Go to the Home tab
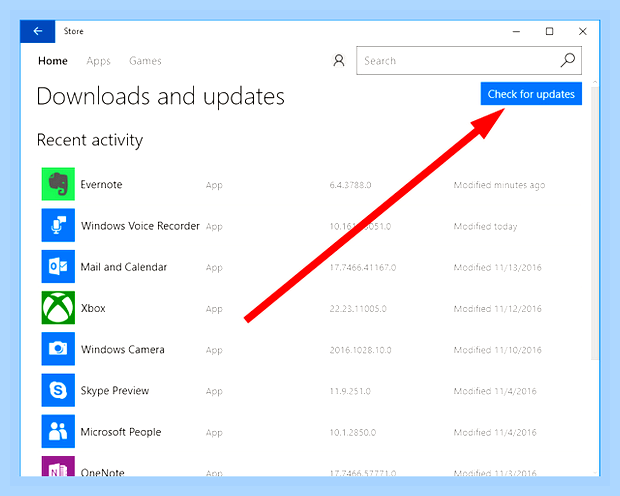Viewport: 620px width, 496px height. 53,61
